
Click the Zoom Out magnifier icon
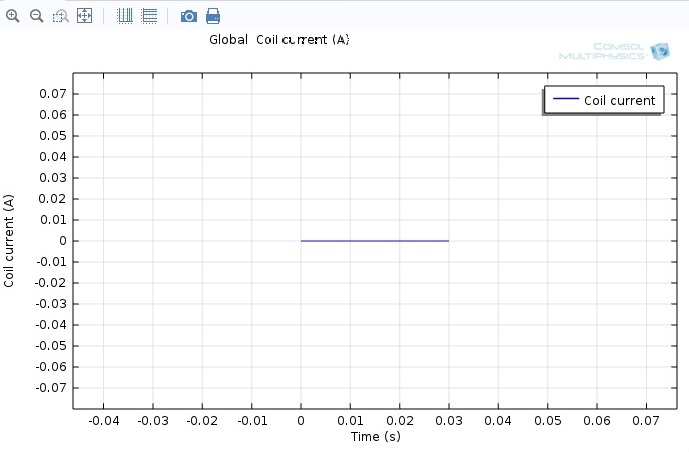pyautogui.click(x=36, y=16)
